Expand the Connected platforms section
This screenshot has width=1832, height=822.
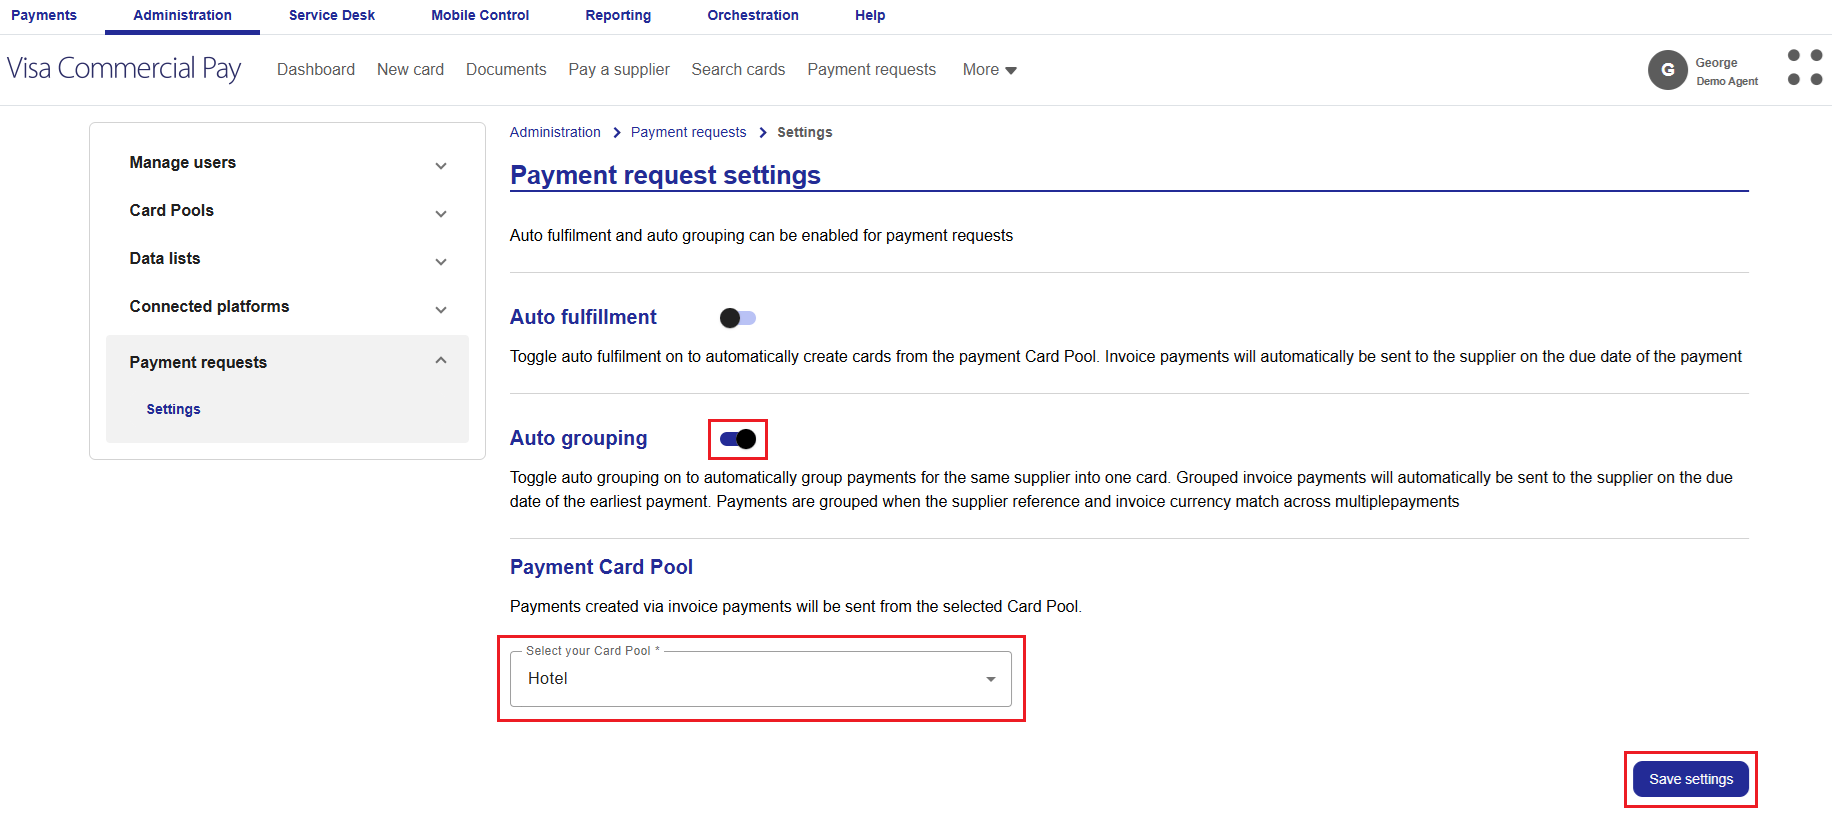(287, 307)
